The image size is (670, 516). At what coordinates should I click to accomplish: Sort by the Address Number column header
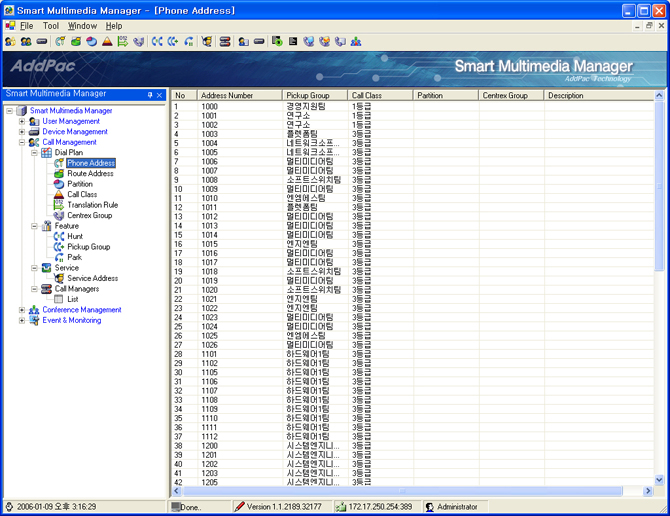coord(239,96)
